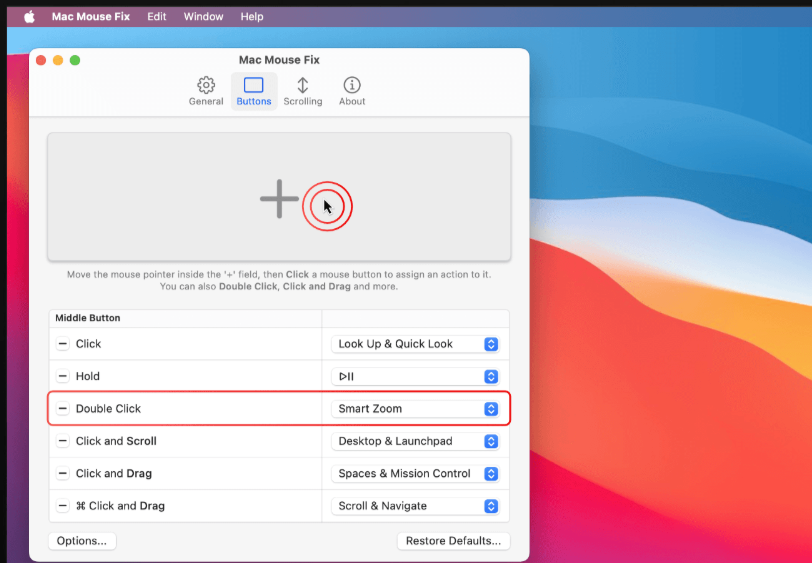The height and width of the screenshot is (563, 812).
Task: Open the Help menu
Action: [252, 17]
